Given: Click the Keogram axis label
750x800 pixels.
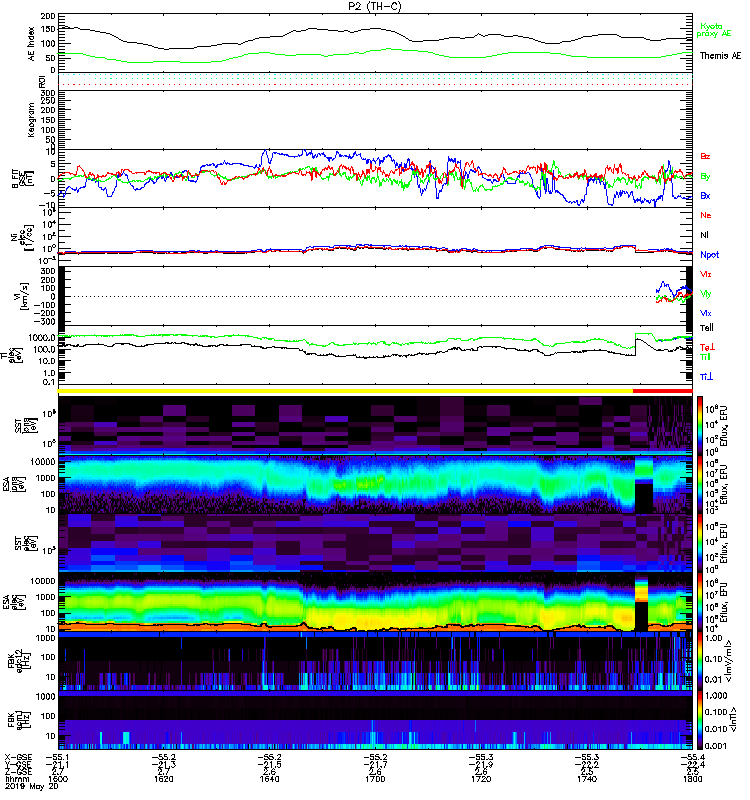Looking at the screenshot, I should pyautogui.click(x=31, y=119).
